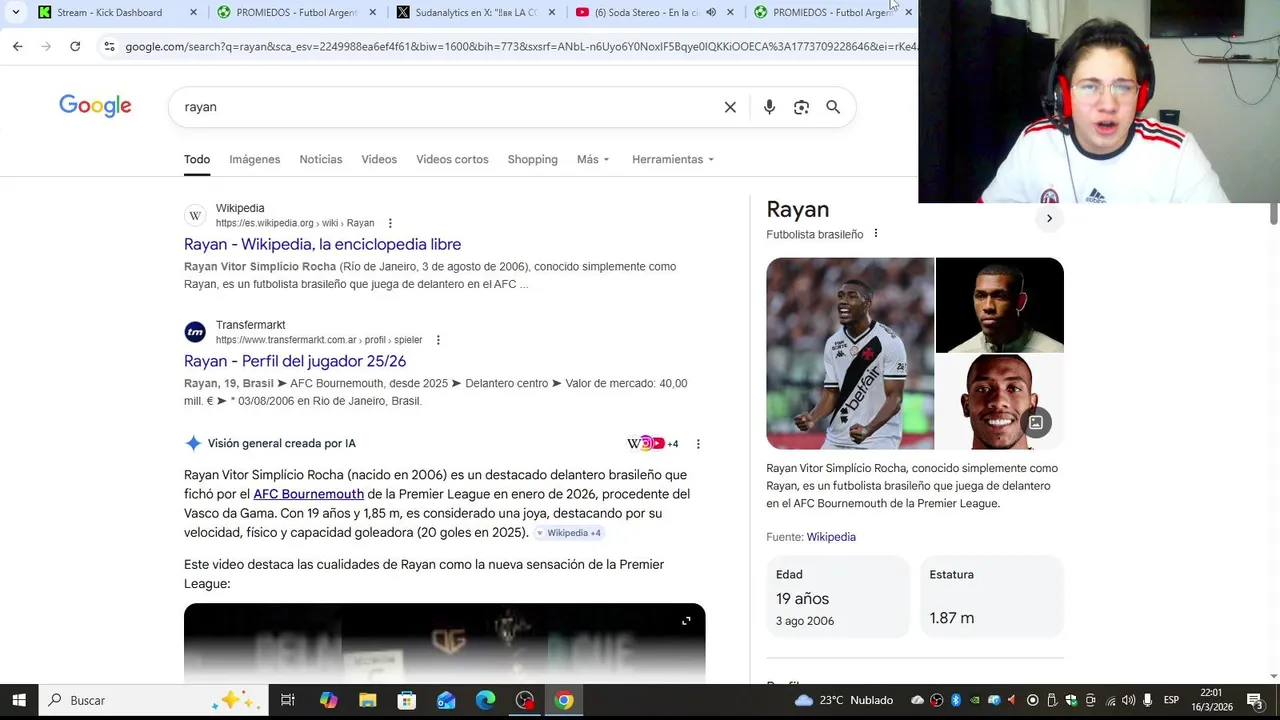The image size is (1280, 720).
Task: Open Rayan - Perfil del jugador 25/26
Action: coord(295,361)
